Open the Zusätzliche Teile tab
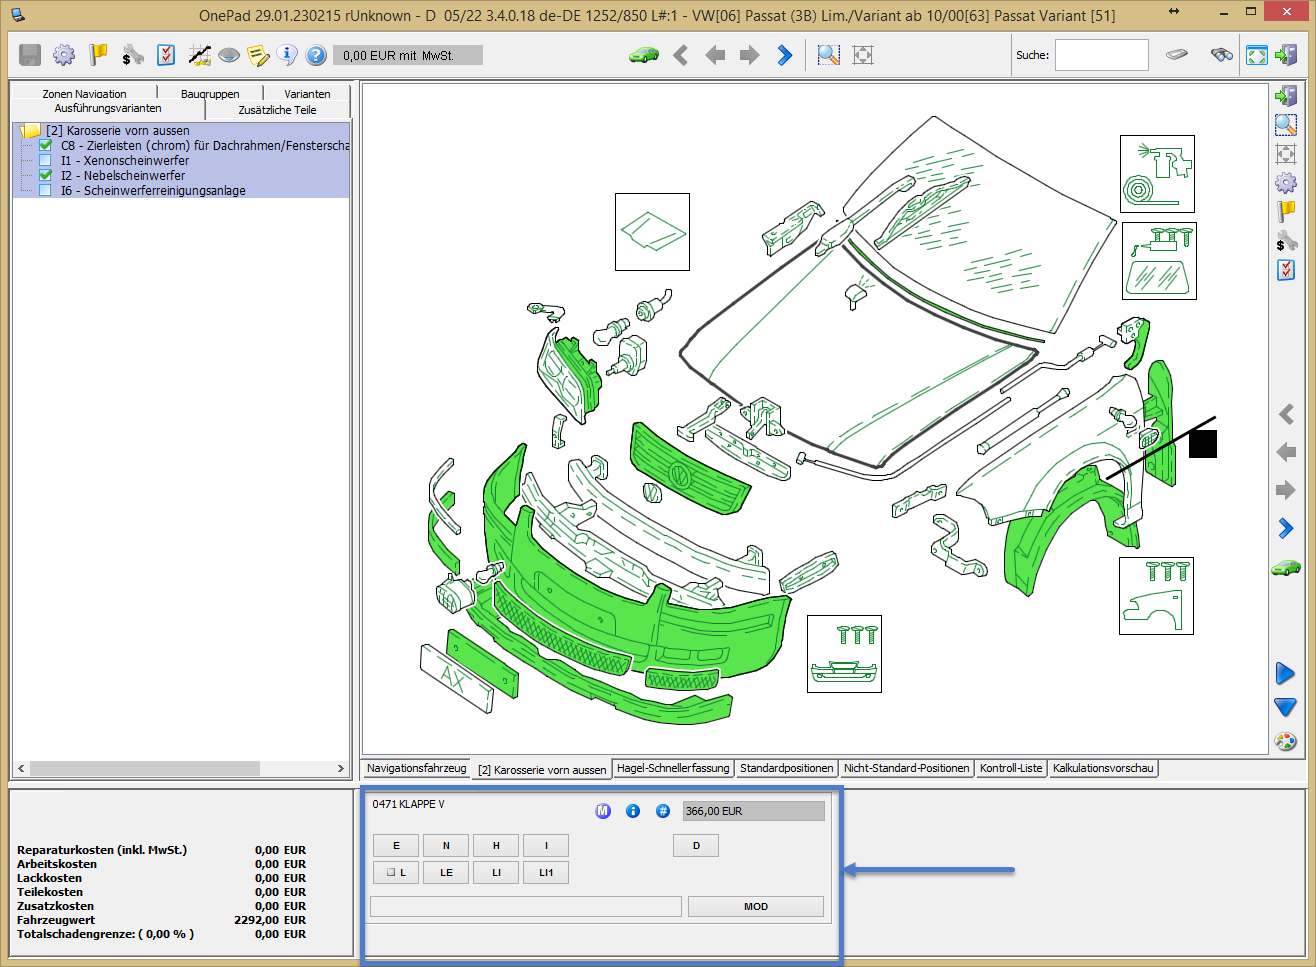Screen dimensions: 1316x967 (x=277, y=109)
